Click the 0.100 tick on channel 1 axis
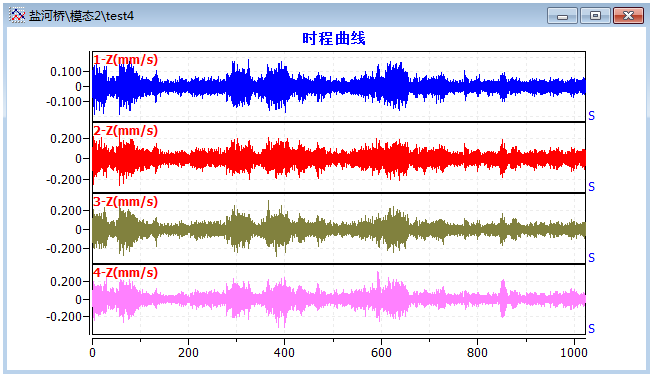 pos(66,71)
